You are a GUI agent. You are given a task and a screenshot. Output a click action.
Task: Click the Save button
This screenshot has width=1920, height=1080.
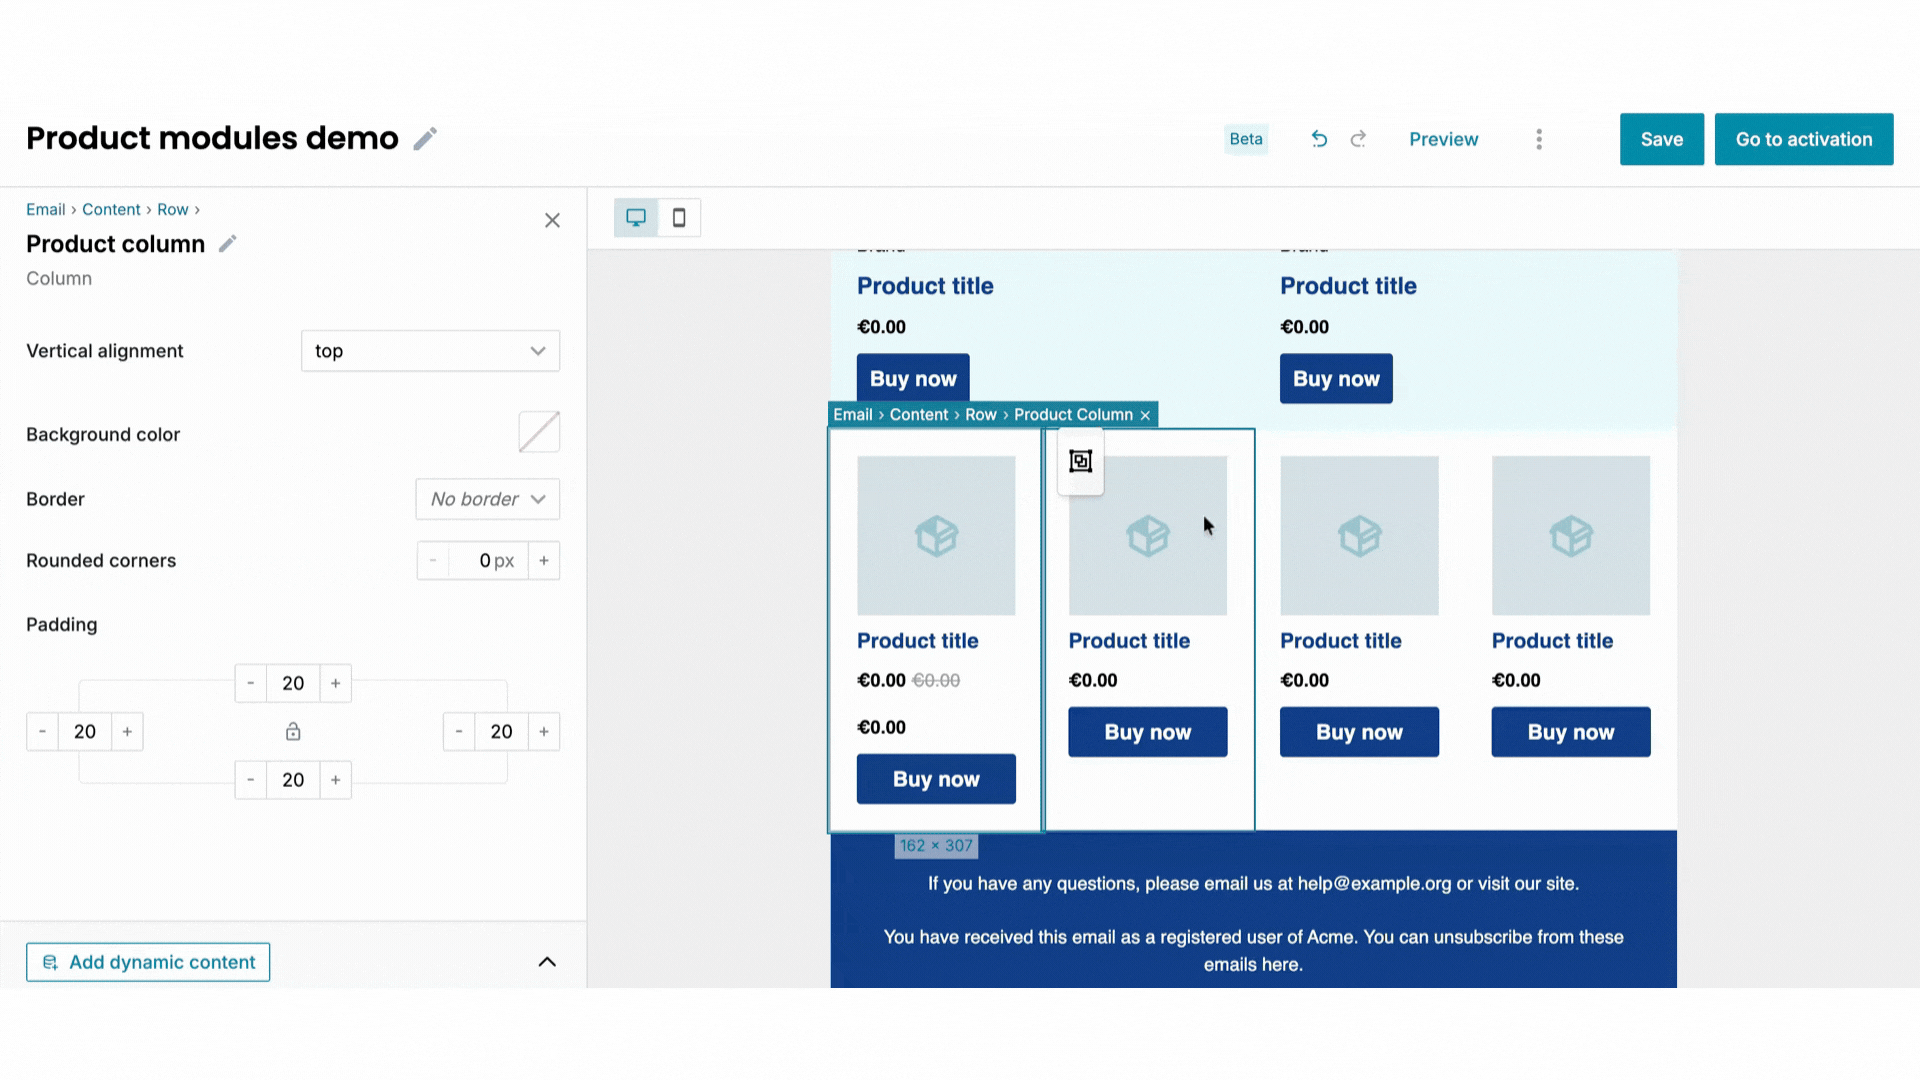coord(1661,139)
